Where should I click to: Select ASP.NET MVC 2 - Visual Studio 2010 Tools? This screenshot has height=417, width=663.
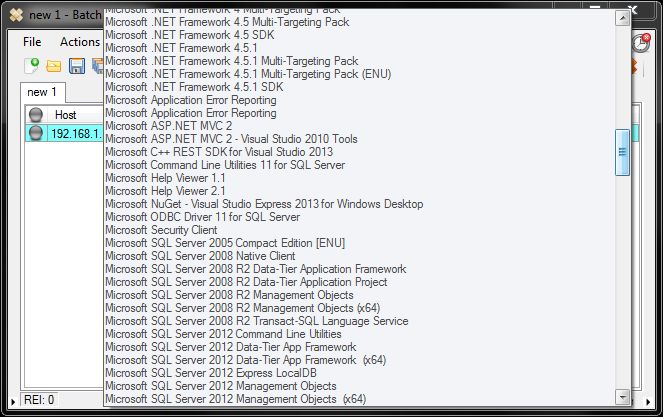point(231,139)
